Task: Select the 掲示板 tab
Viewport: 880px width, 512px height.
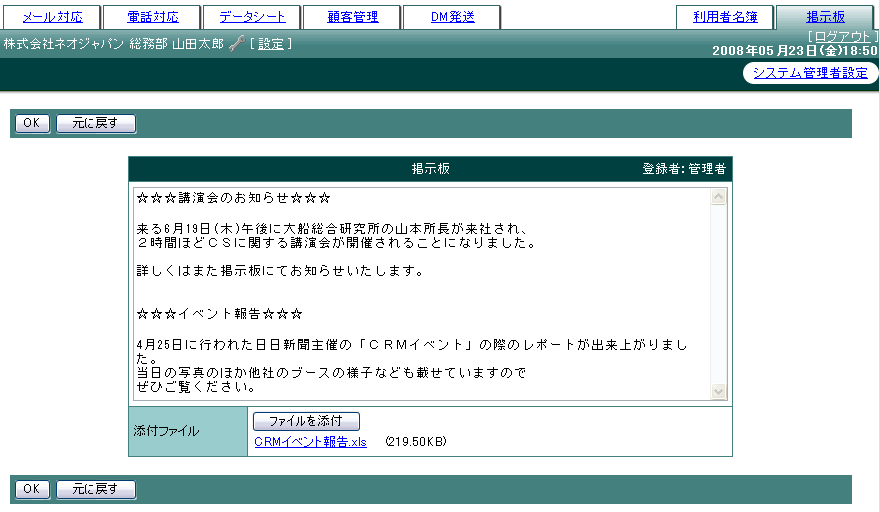Action: (825, 17)
